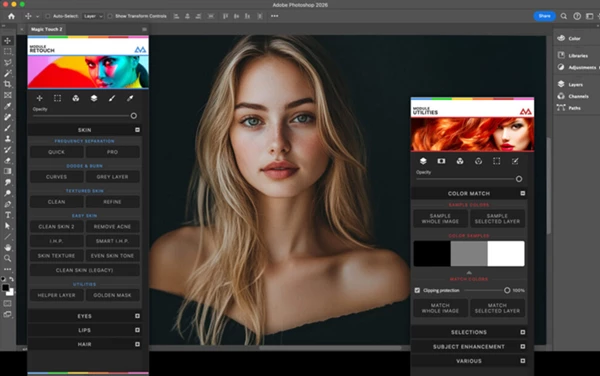Select the Crop tool
600x376 pixels.
[7, 84]
